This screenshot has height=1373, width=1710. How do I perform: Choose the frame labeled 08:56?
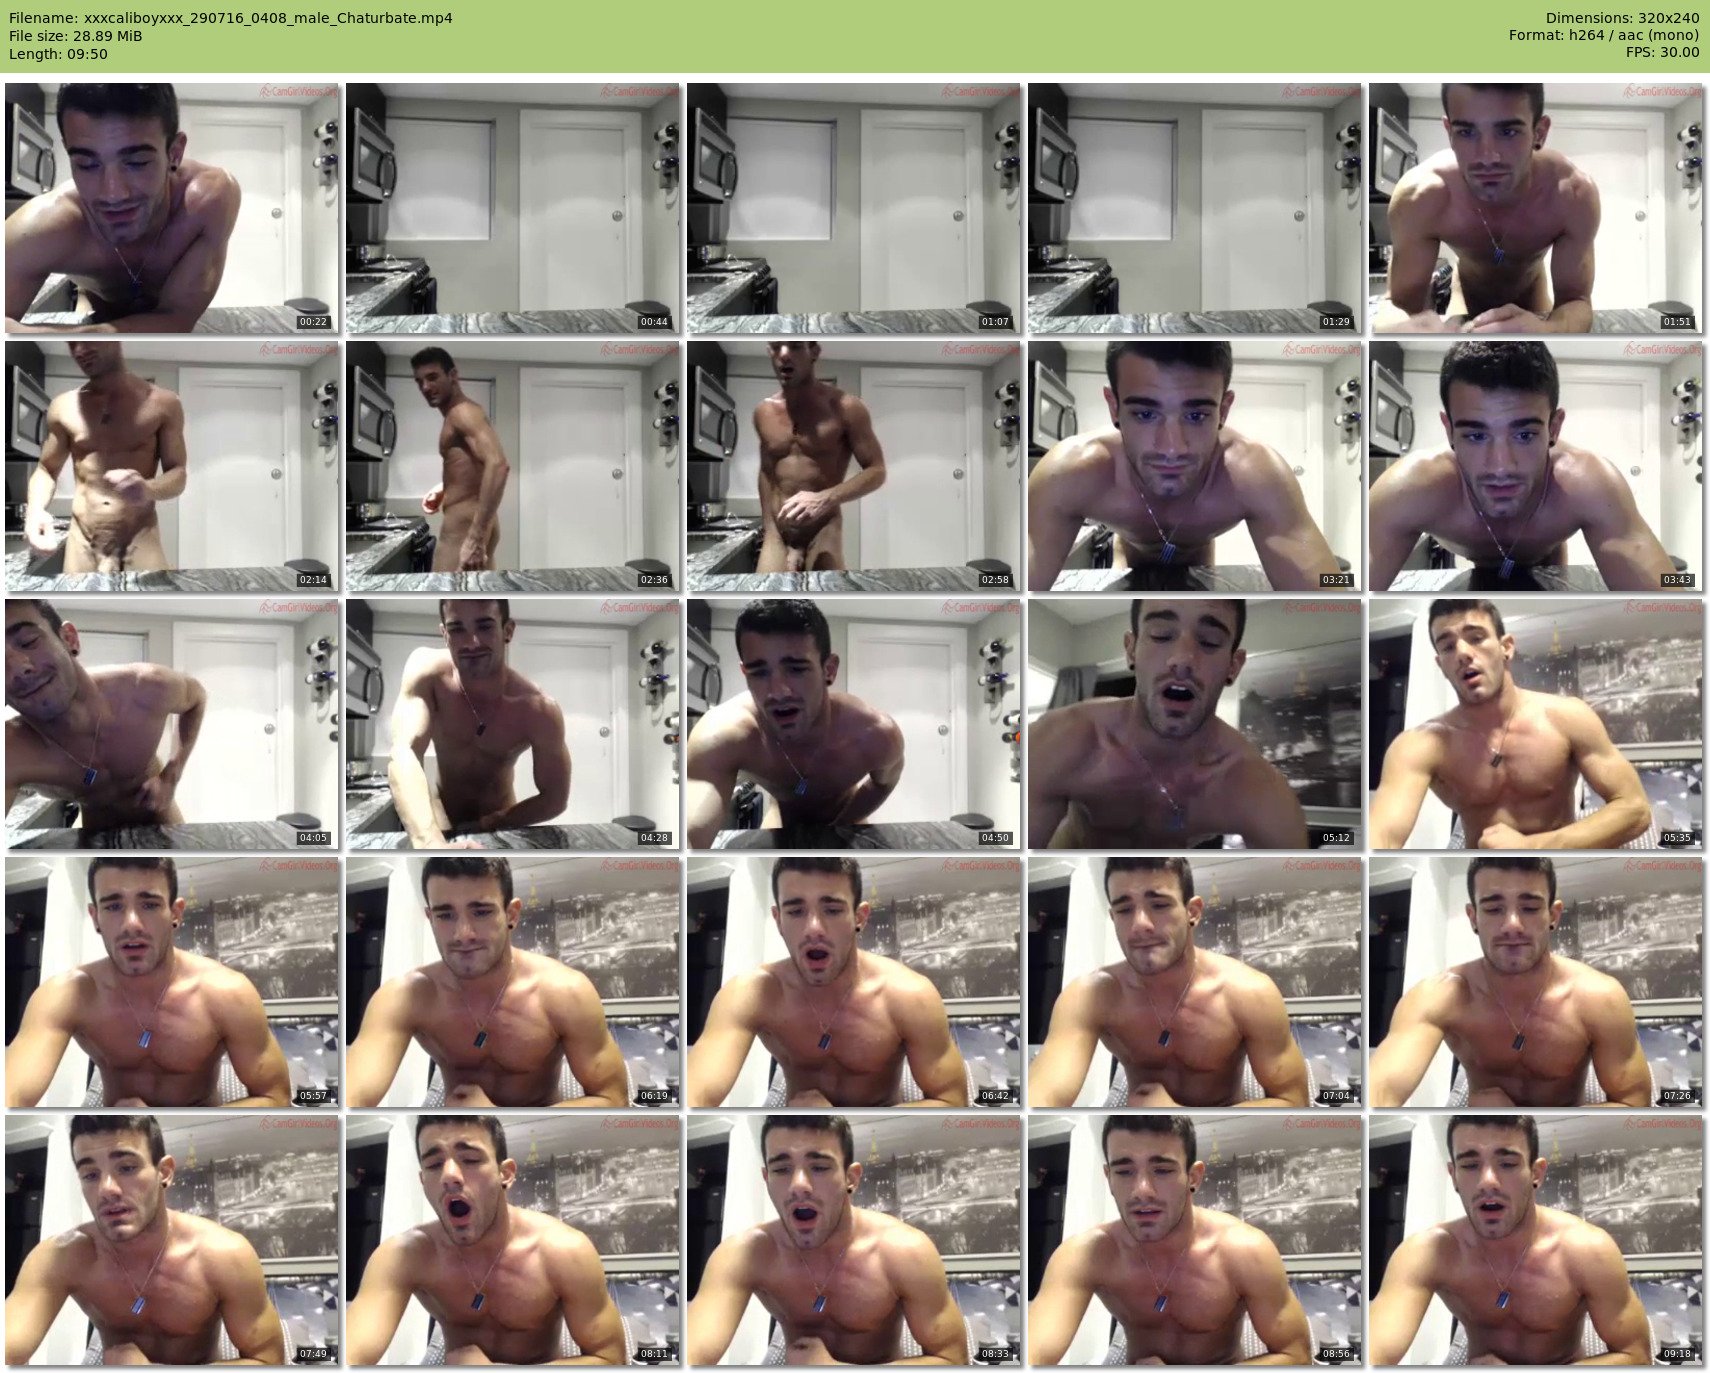(x=1195, y=1240)
